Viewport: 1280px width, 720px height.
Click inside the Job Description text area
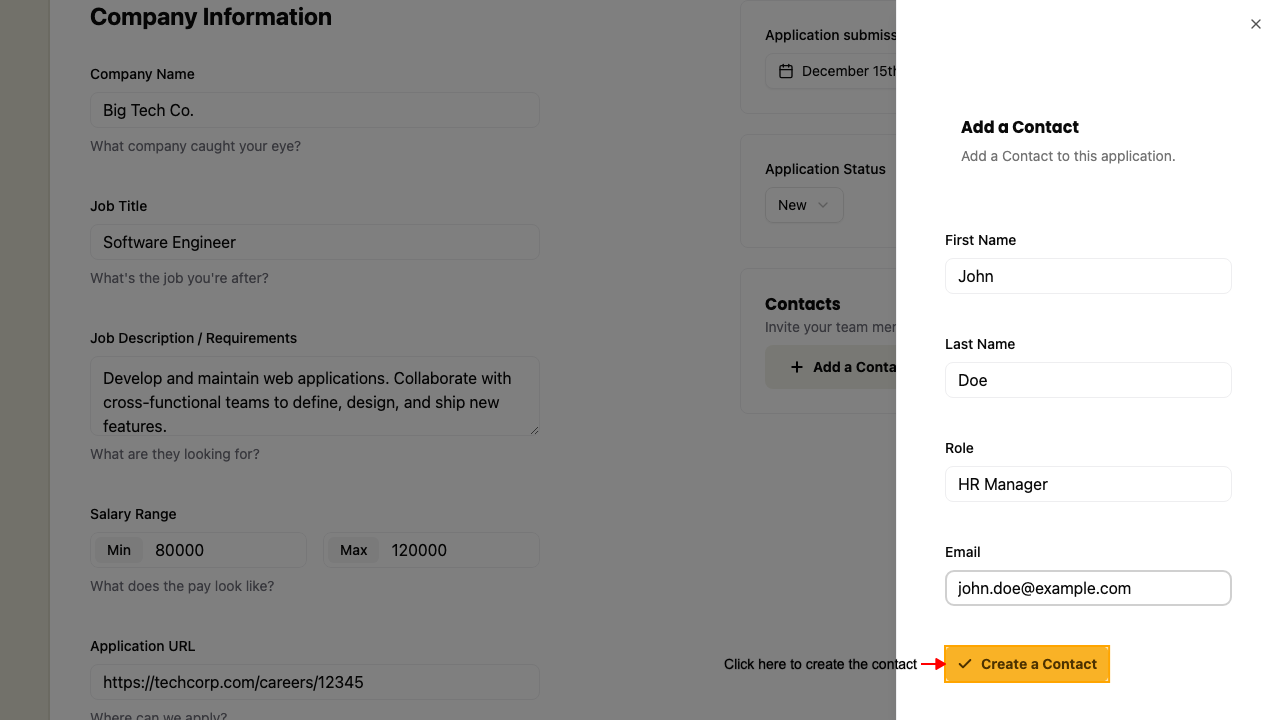315,396
